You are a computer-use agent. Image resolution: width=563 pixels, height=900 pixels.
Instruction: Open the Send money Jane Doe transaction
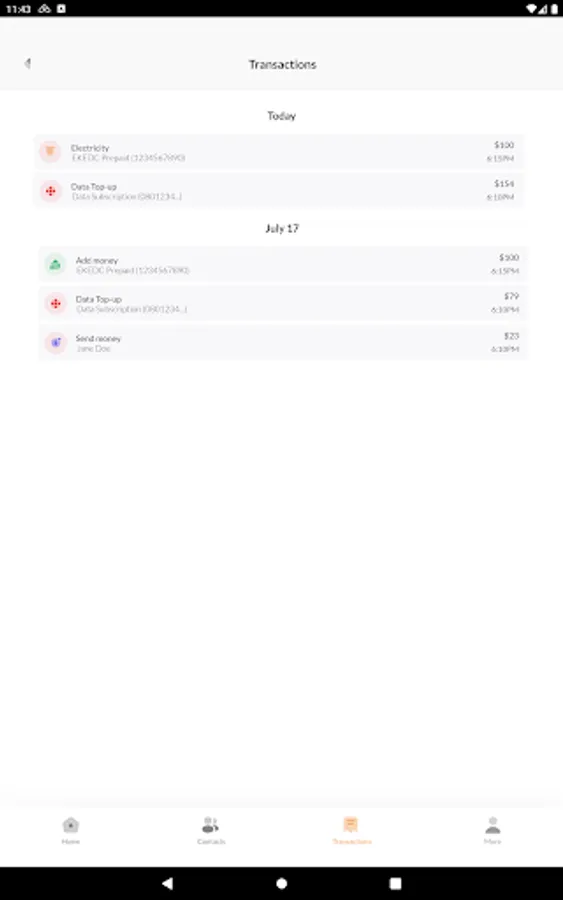tap(283, 343)
